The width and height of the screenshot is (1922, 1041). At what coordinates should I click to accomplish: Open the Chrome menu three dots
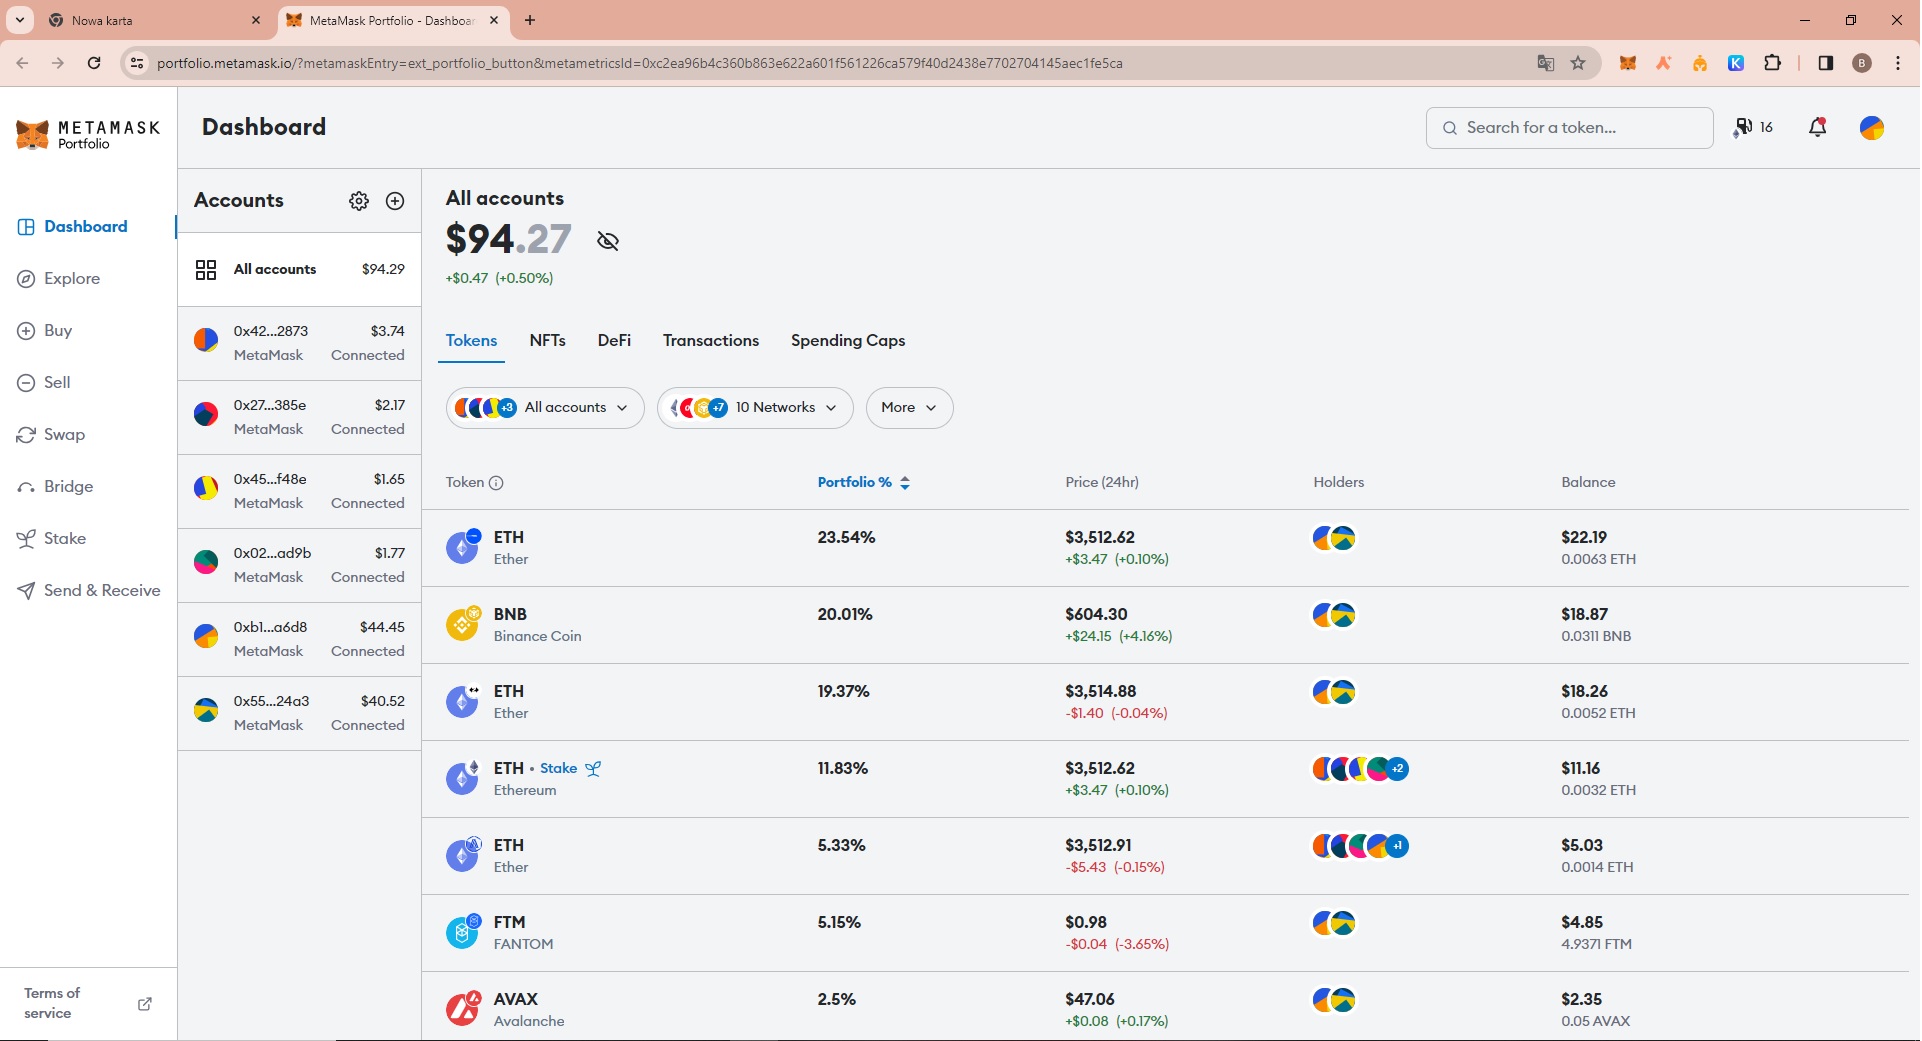tap(1898, 63)
